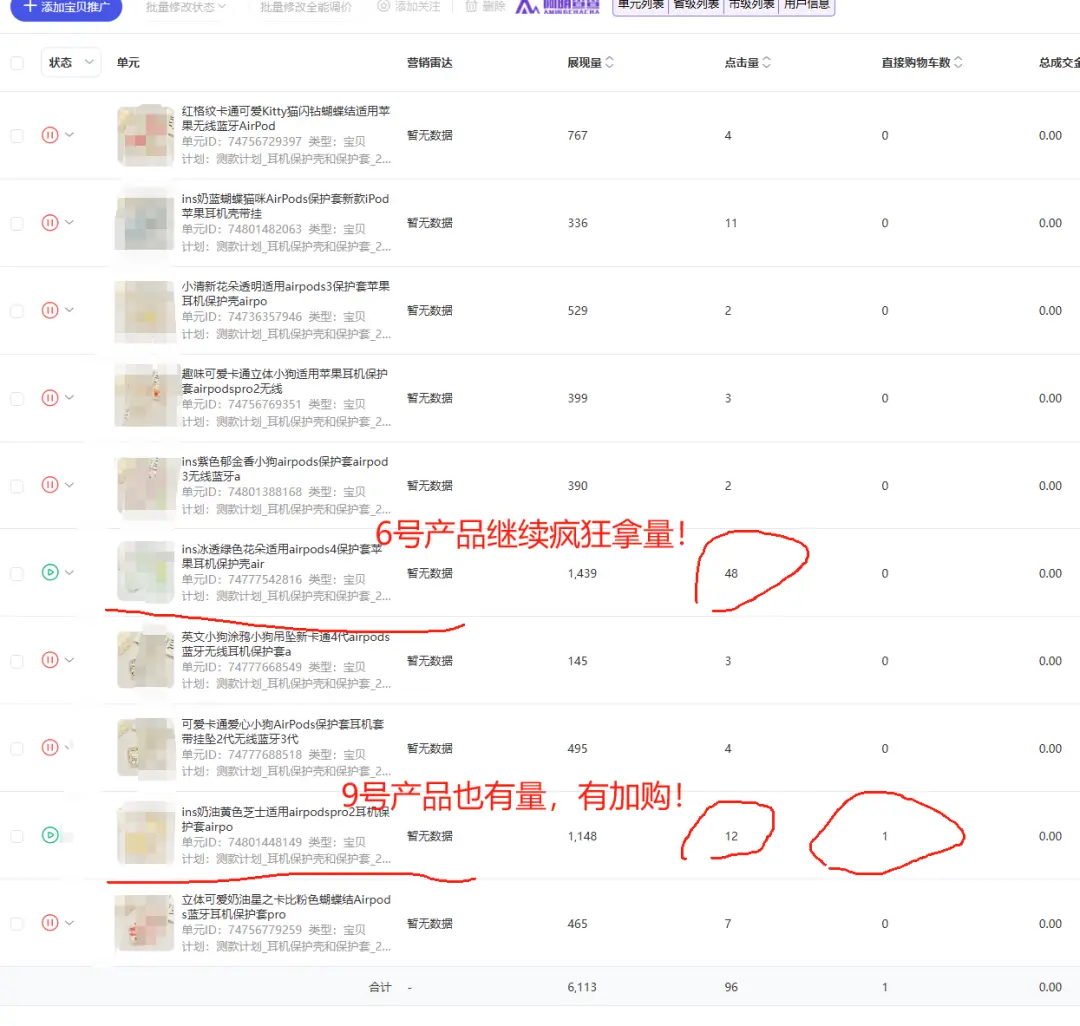
Task: Click pause icon on ins奶蓝蝴蝶猫咪 row
Action: (x=50, y=223)
